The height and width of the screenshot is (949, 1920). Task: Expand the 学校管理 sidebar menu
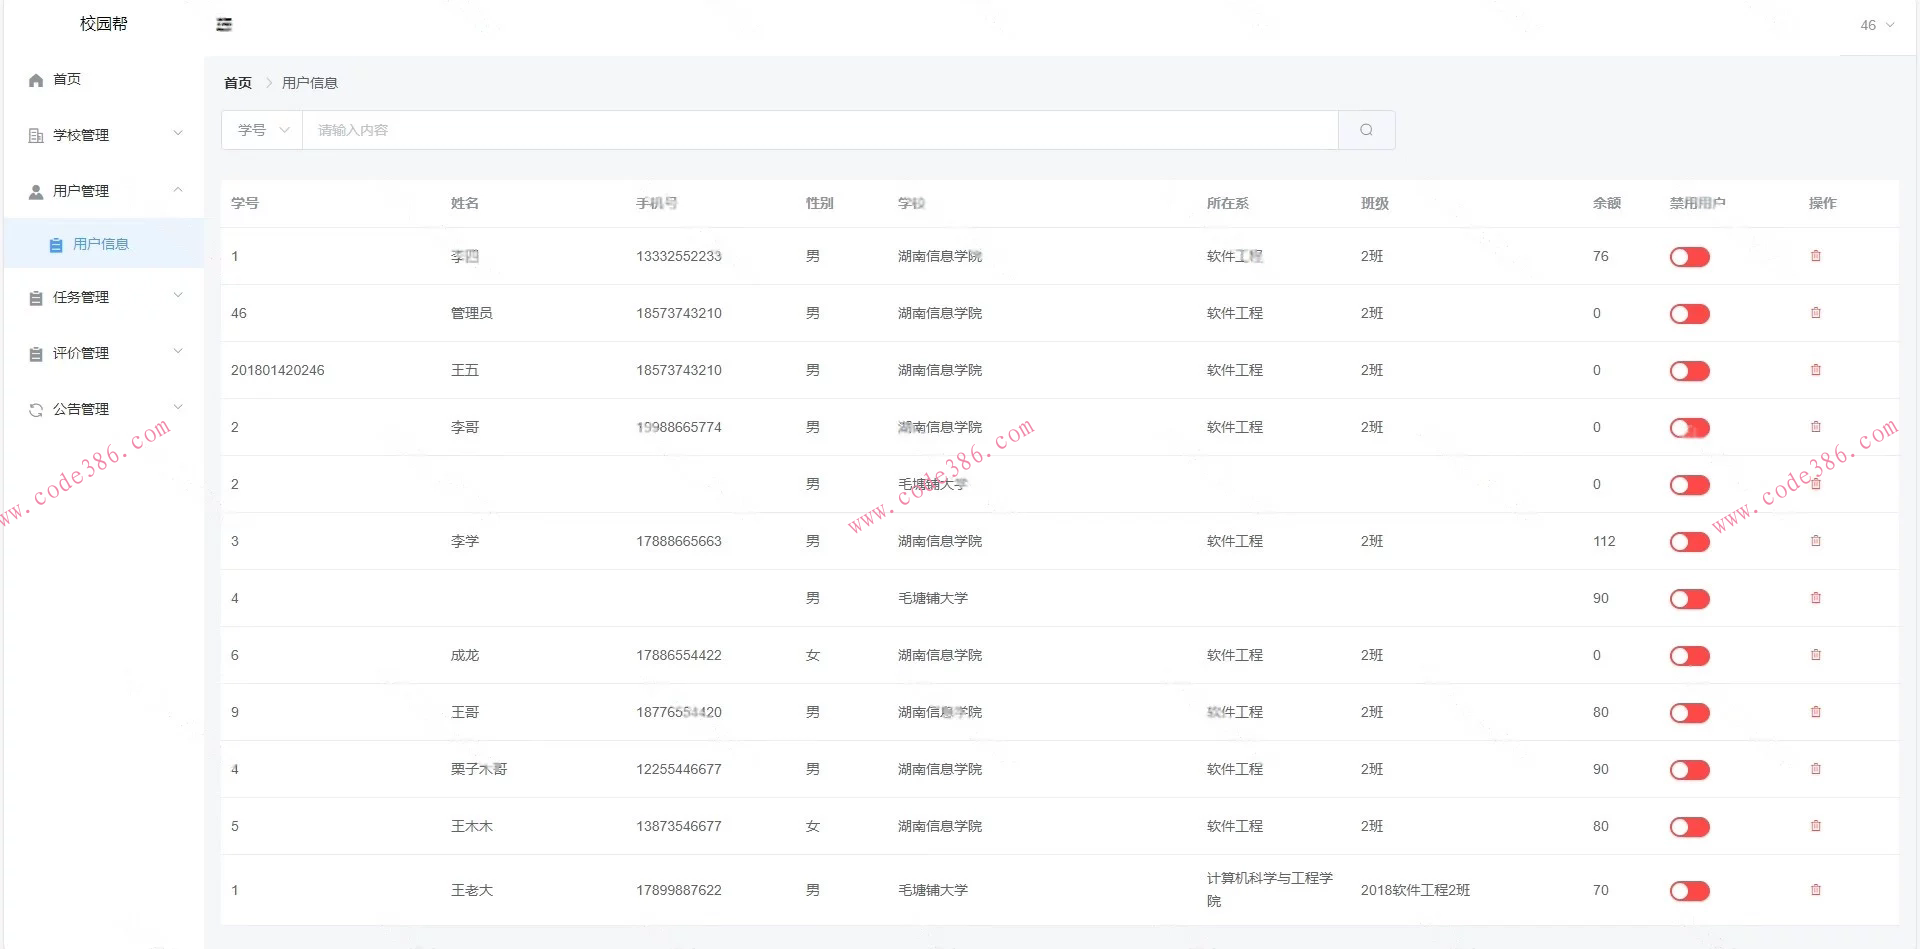pyautogui.click(x=104, y=135)
